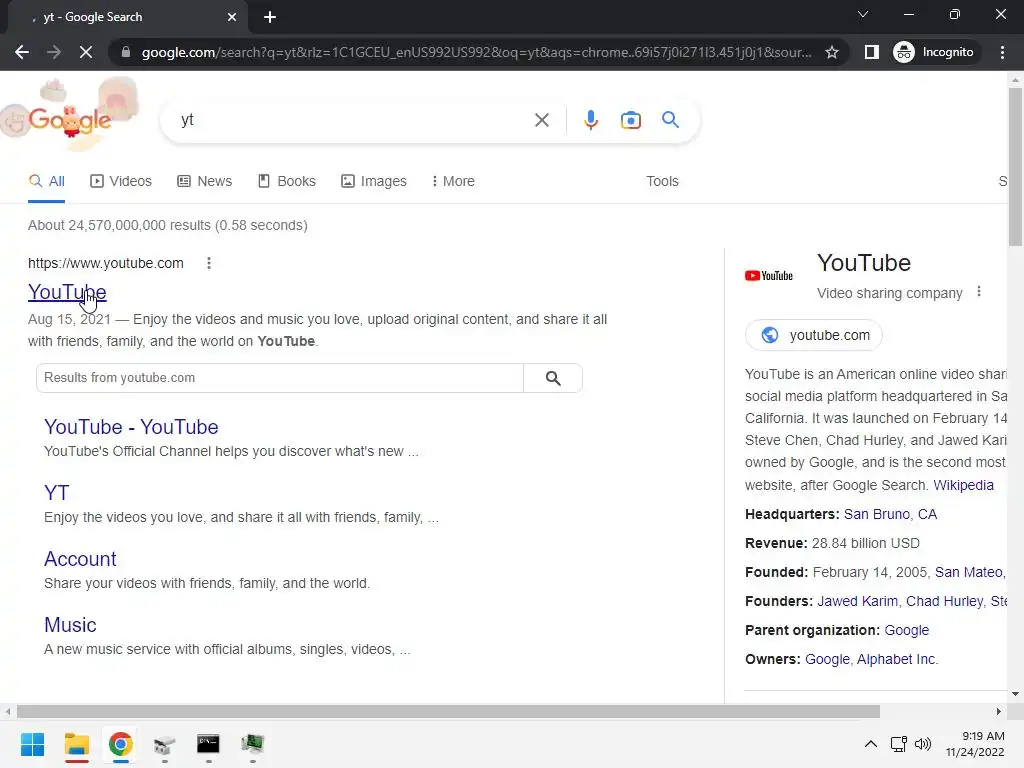Open San Bruno, CA headquarters link

890,515
